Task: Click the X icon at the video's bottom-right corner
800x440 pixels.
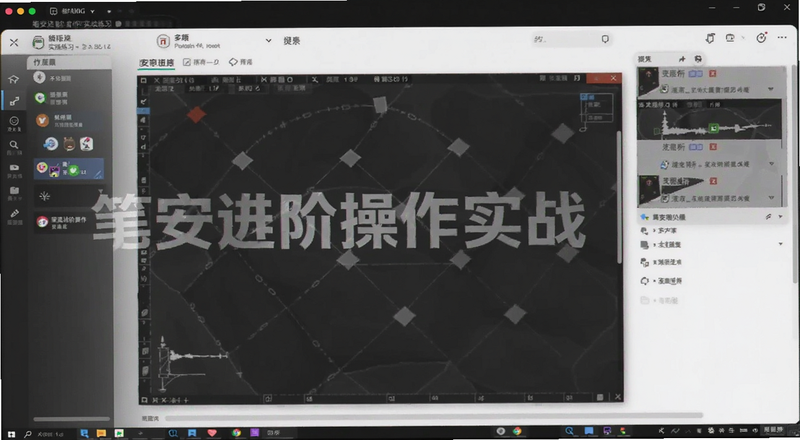Action: point(618,397)
